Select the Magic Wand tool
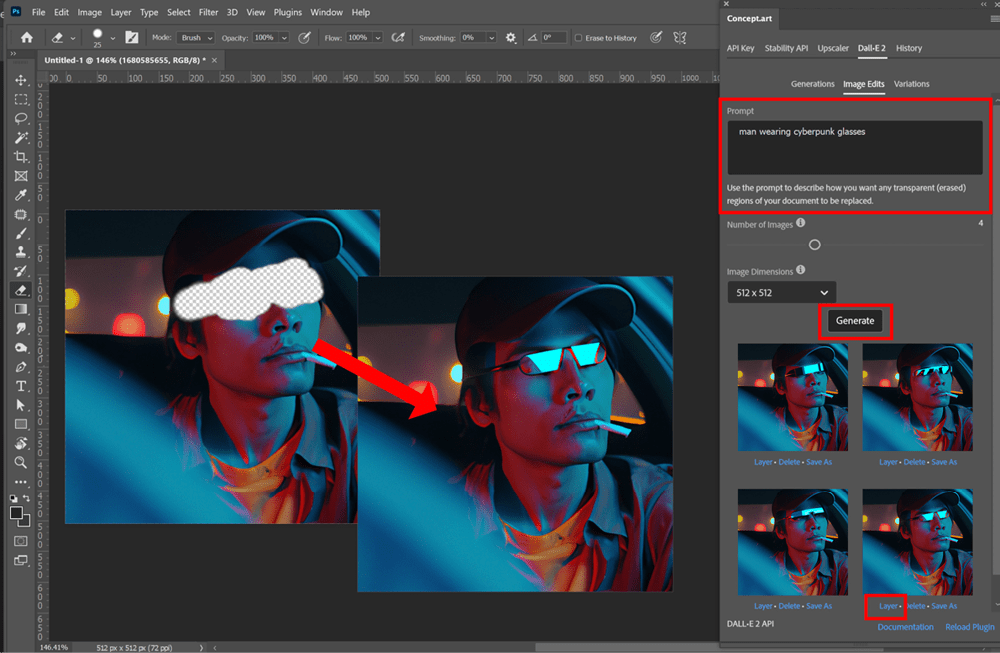The image size is (1000, 653). [21, 138]
